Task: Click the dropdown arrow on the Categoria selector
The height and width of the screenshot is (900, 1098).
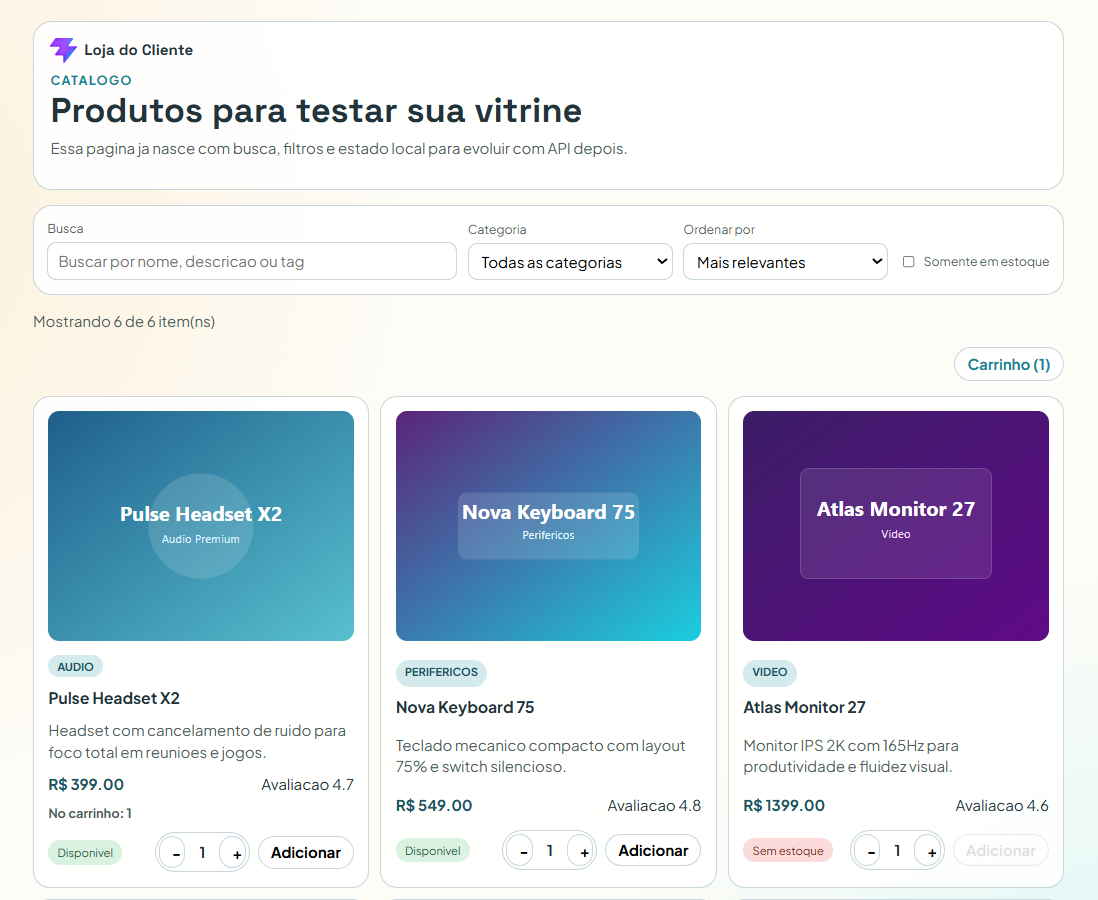Action: coord(660,261)
